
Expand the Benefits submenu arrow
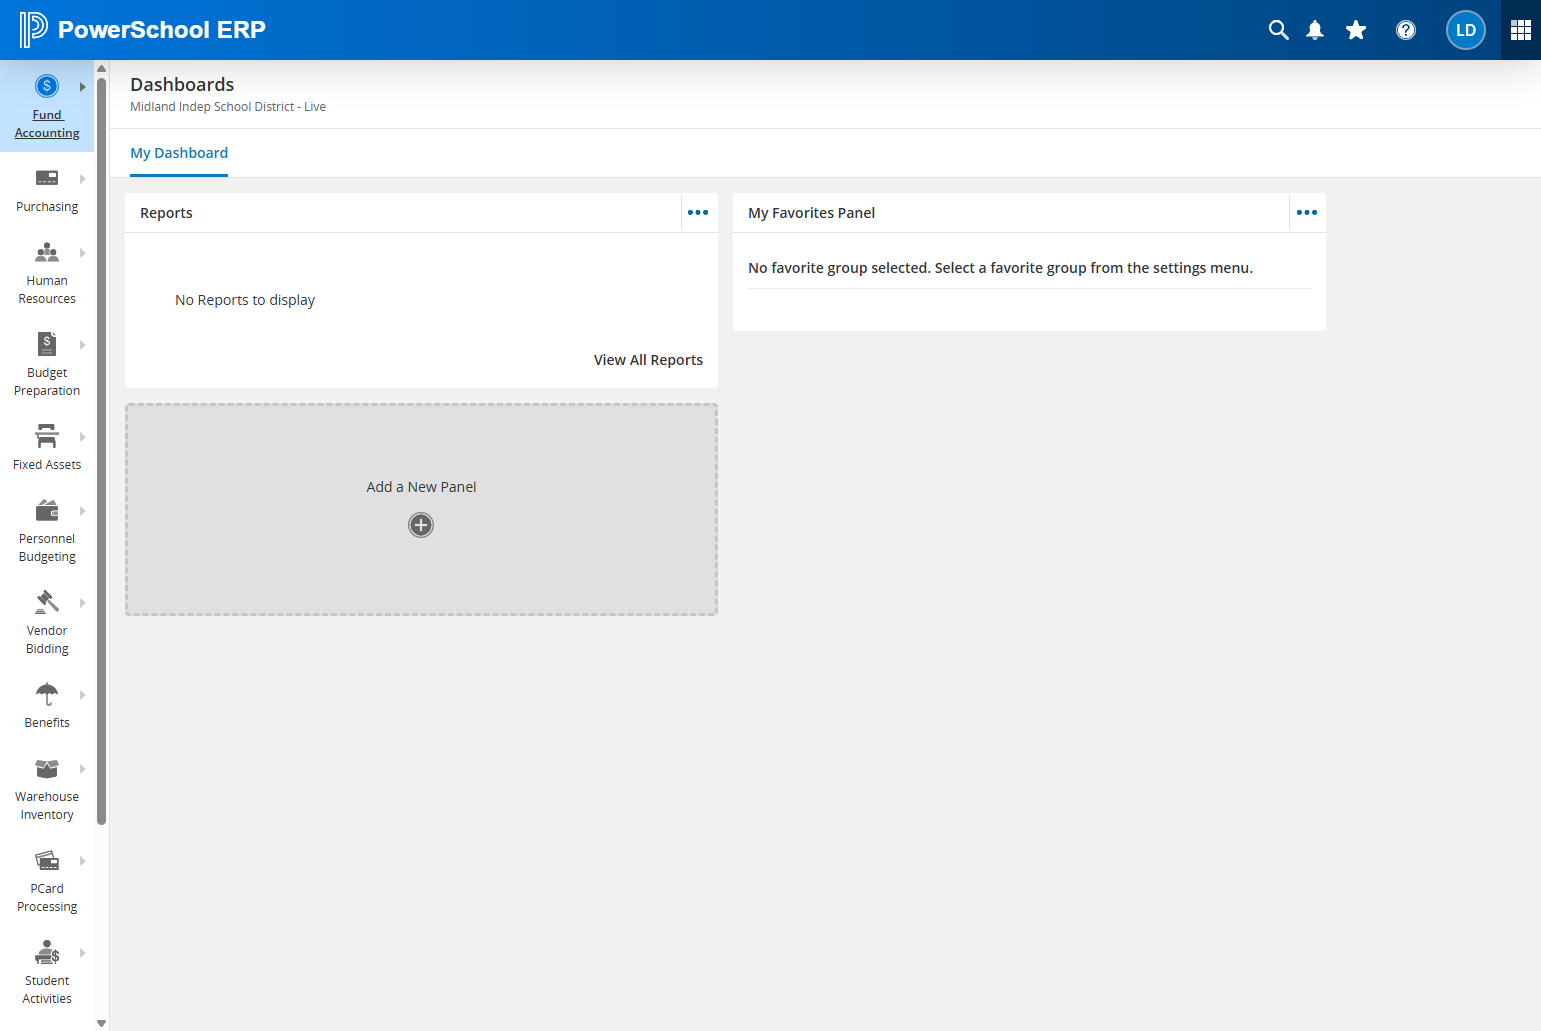[x=83, y=695]
